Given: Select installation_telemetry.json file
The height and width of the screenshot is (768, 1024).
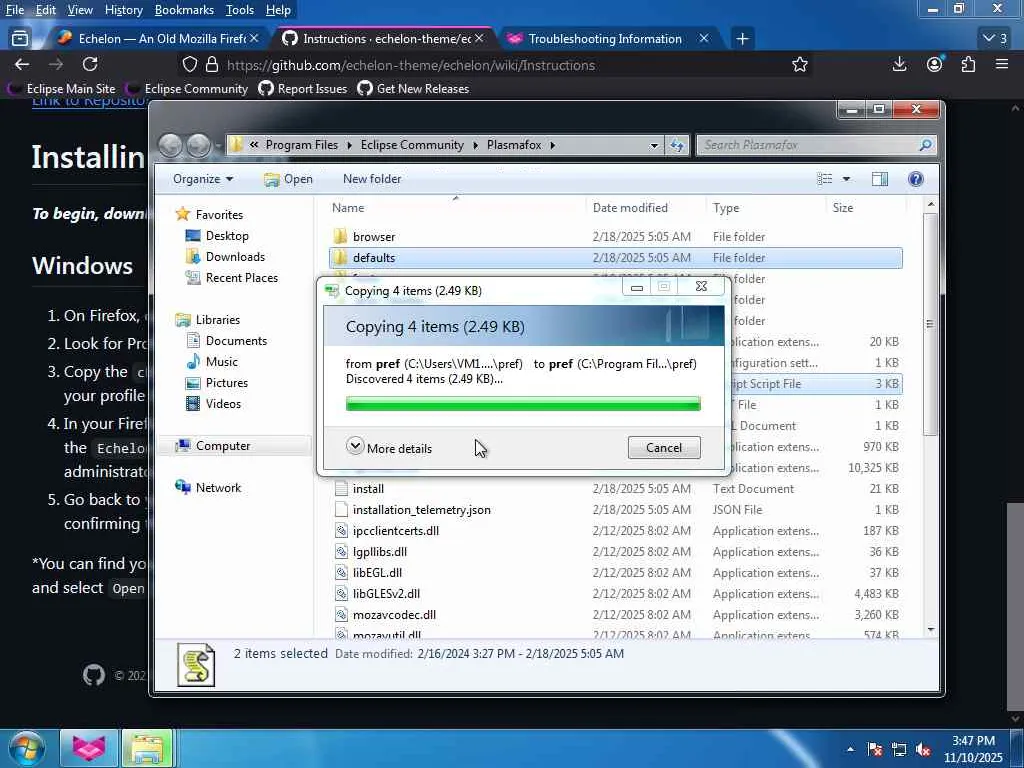Looking at the screenshot, I should 615,509.
